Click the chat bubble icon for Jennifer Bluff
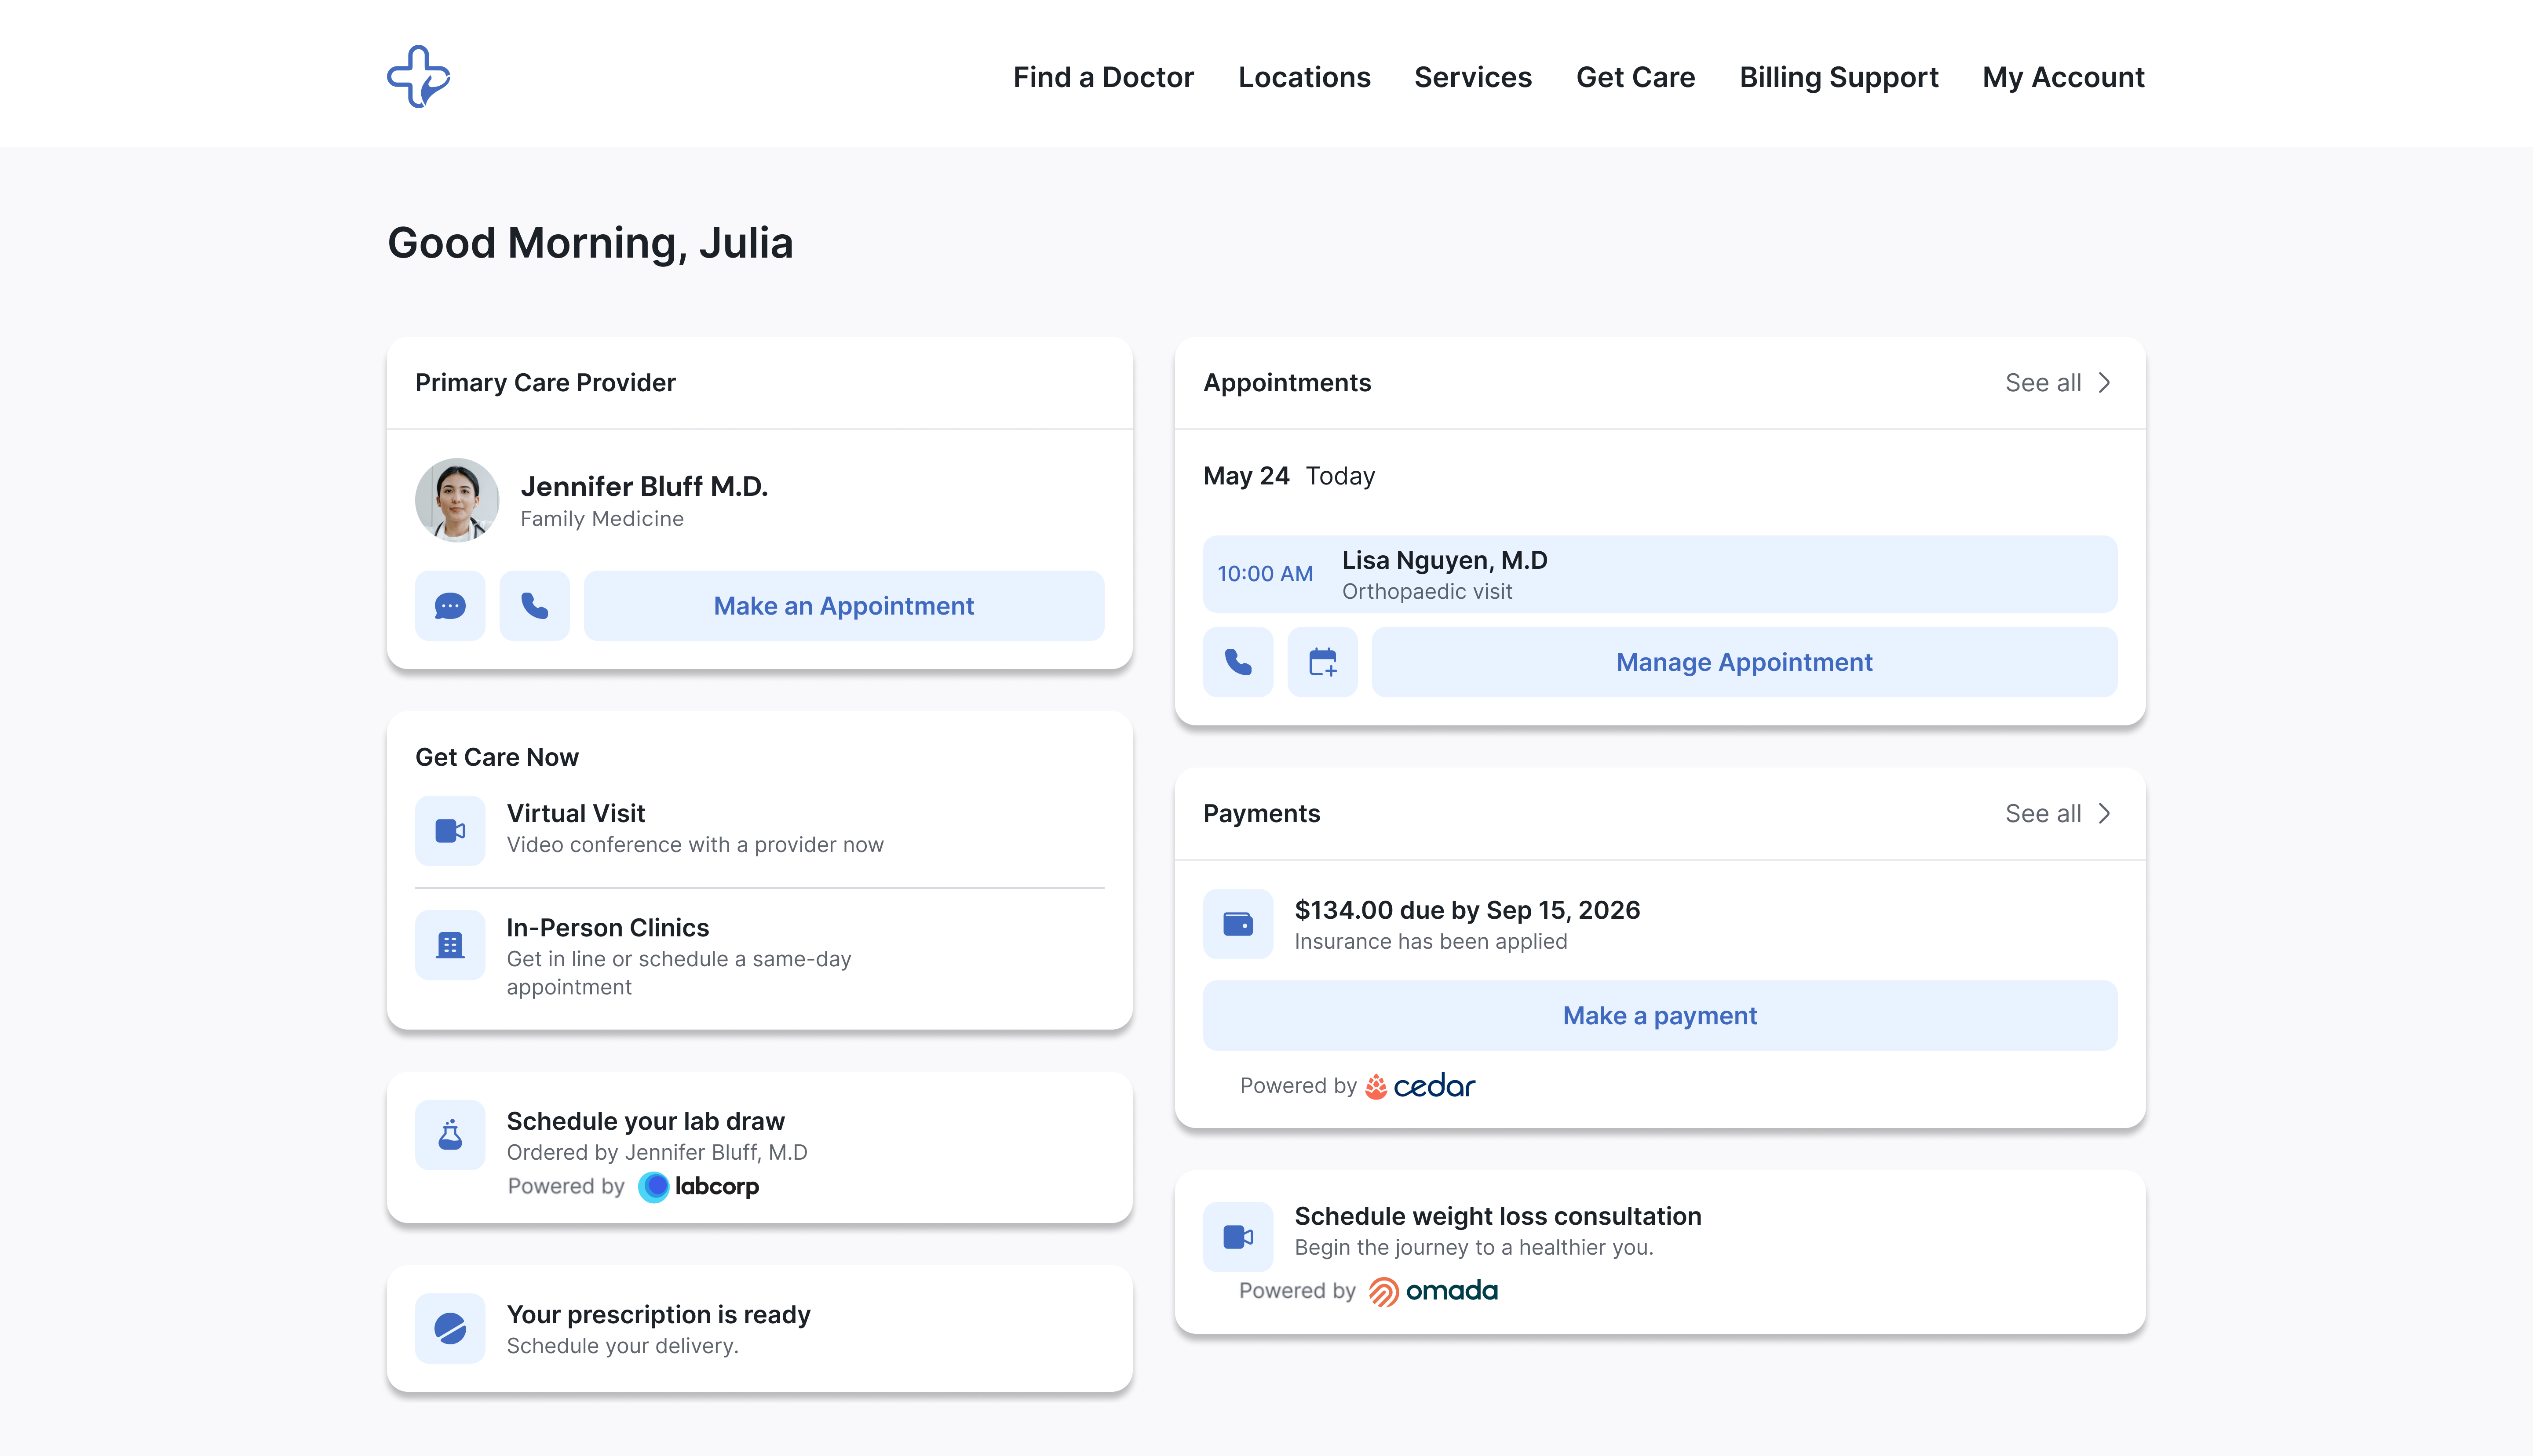2533x1456 pixels. click(450, 605)
